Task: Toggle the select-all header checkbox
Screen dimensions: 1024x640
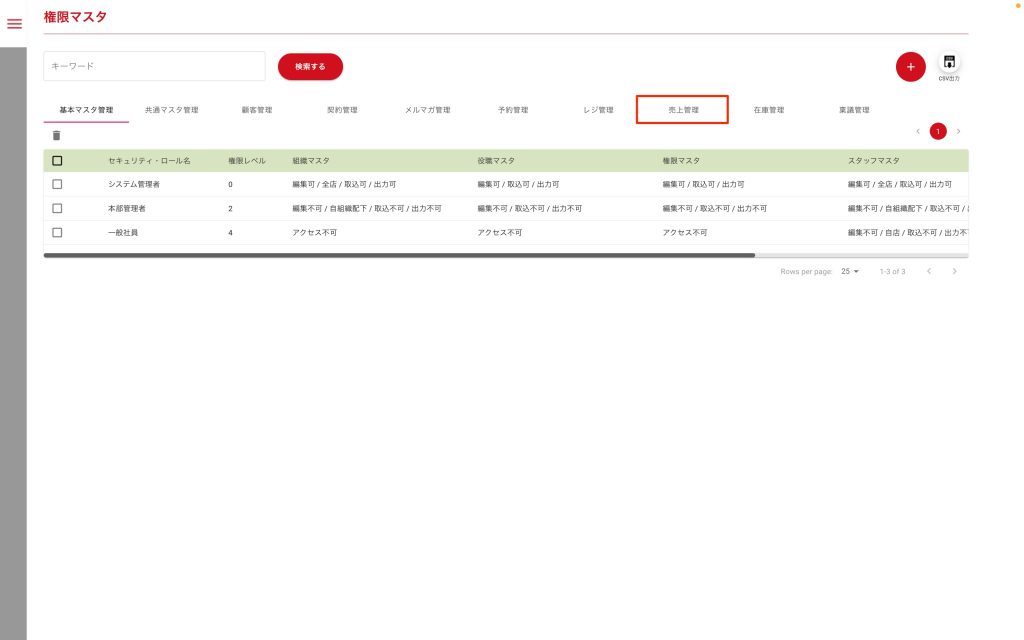Action: click(57, 160)
